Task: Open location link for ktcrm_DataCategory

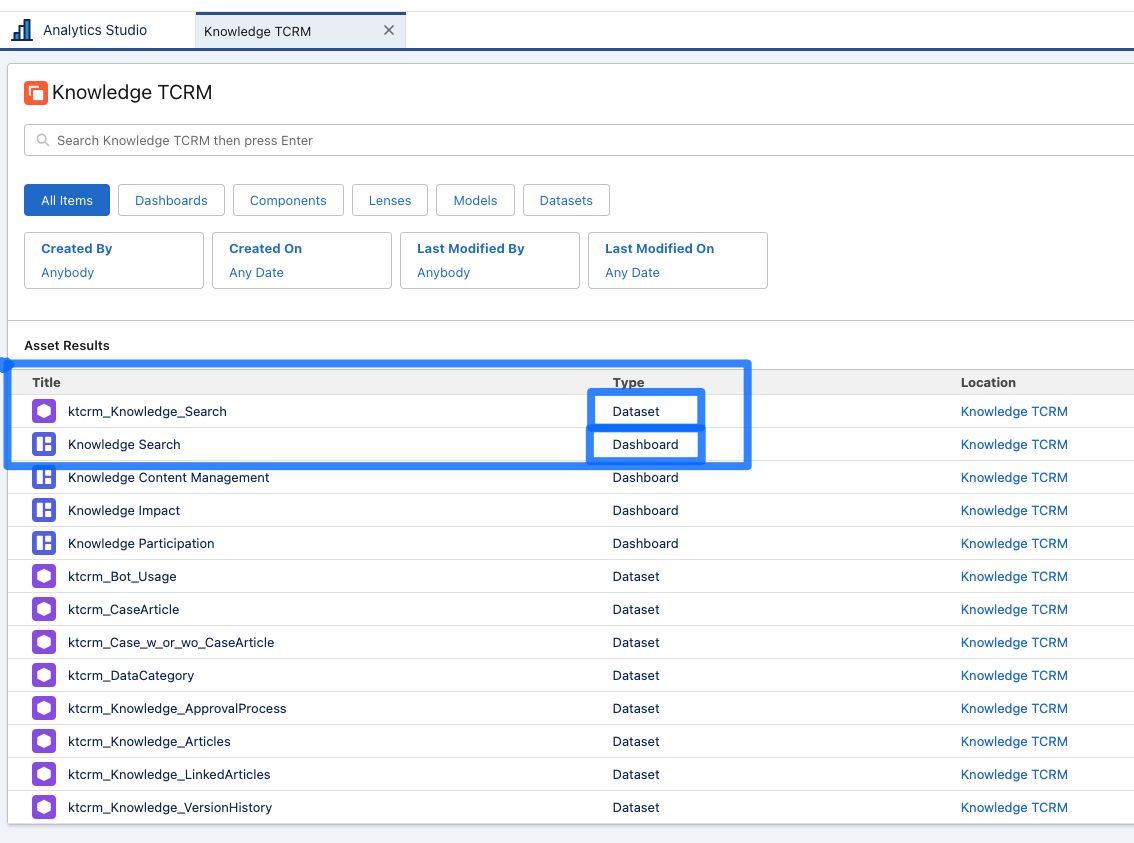Action: [x=1014, y=675]
